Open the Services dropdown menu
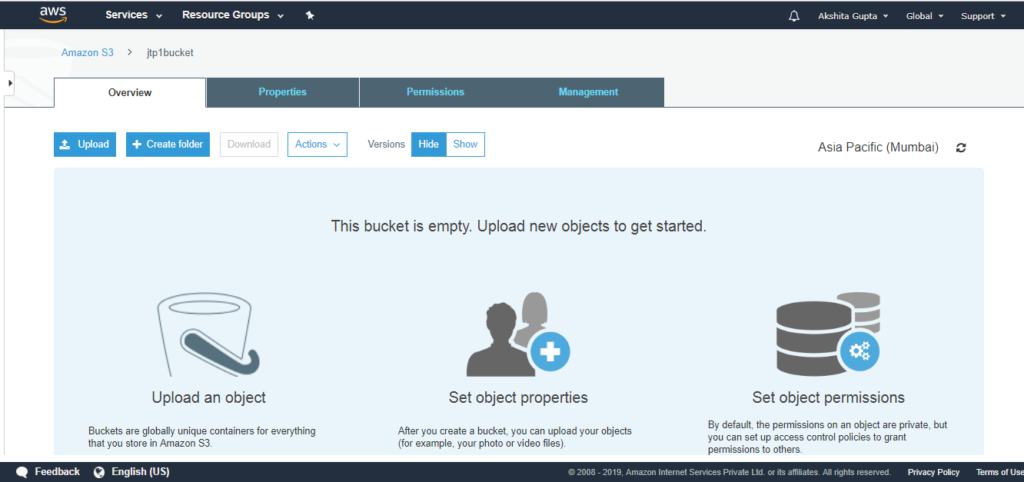The width and height of the screenshot is (1024, 482). (133, 16)
